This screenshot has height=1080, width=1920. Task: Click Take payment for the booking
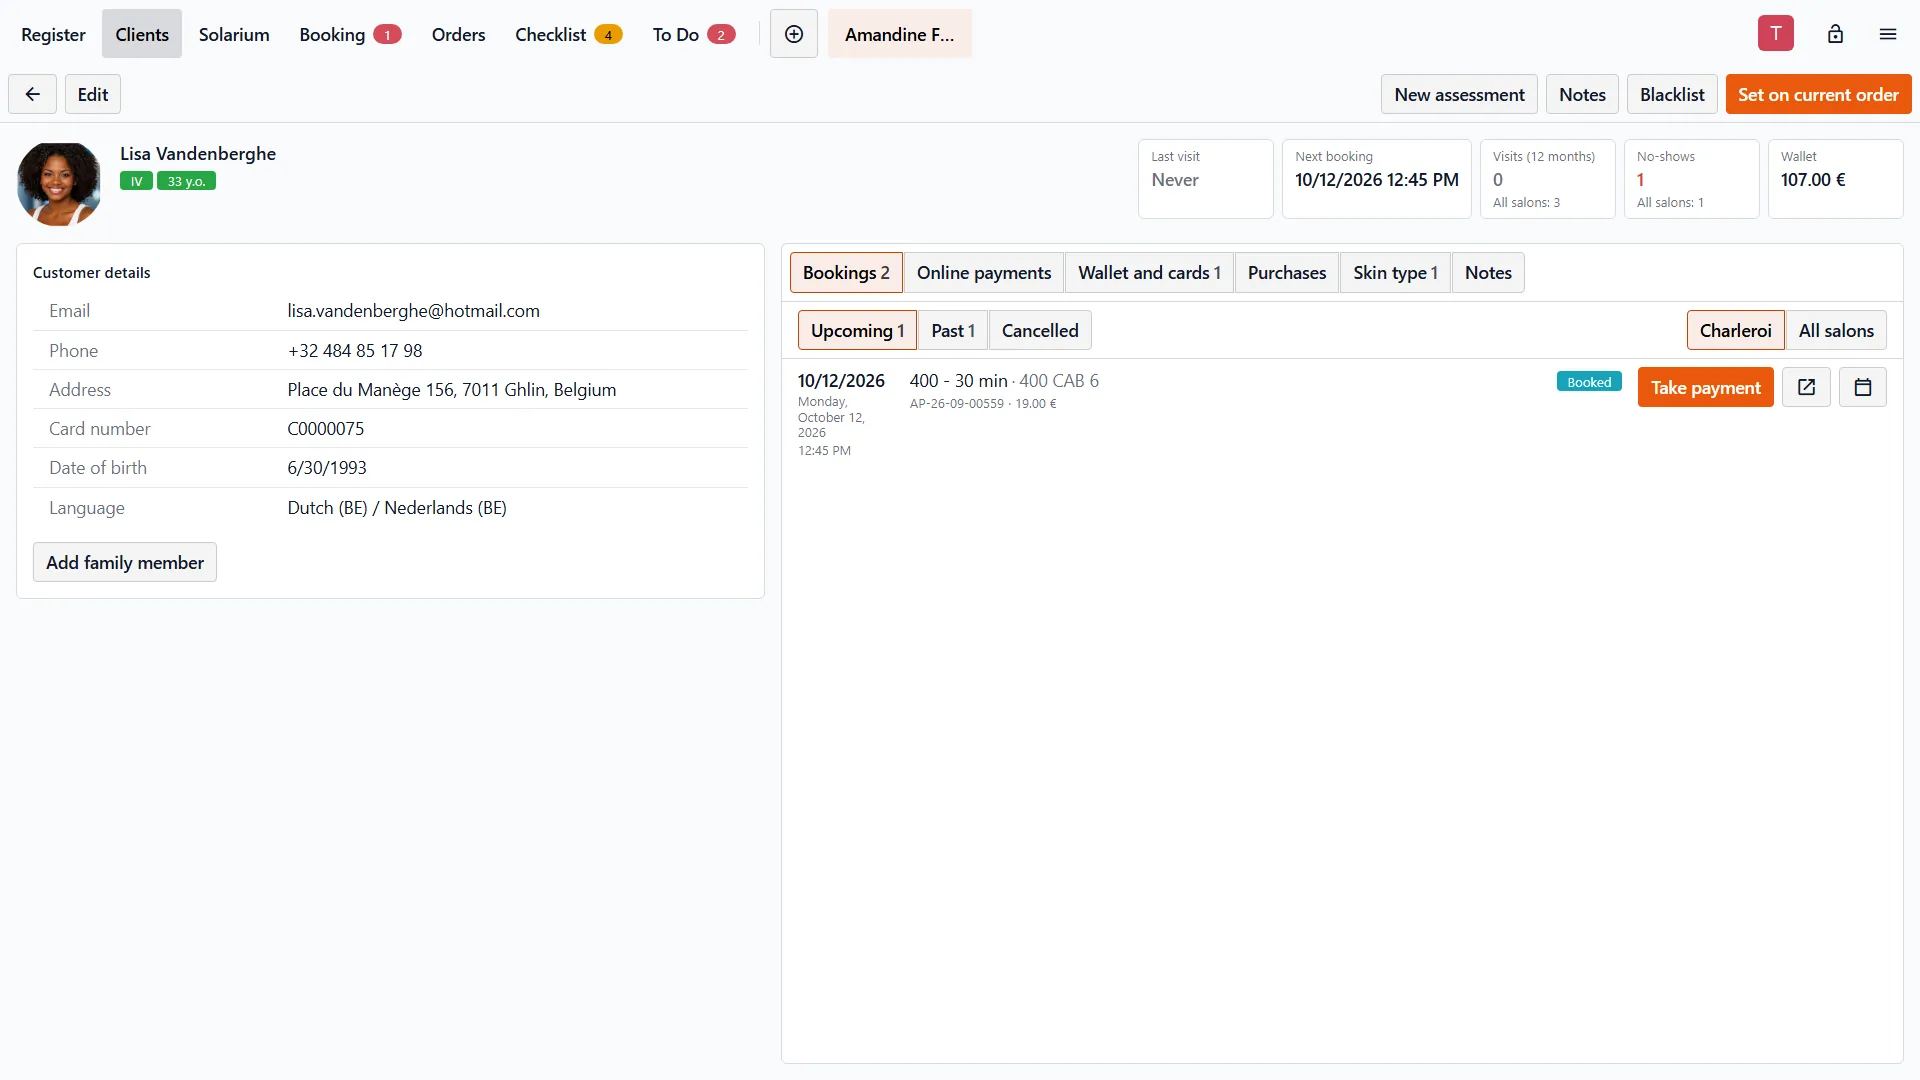[1705, 387]
